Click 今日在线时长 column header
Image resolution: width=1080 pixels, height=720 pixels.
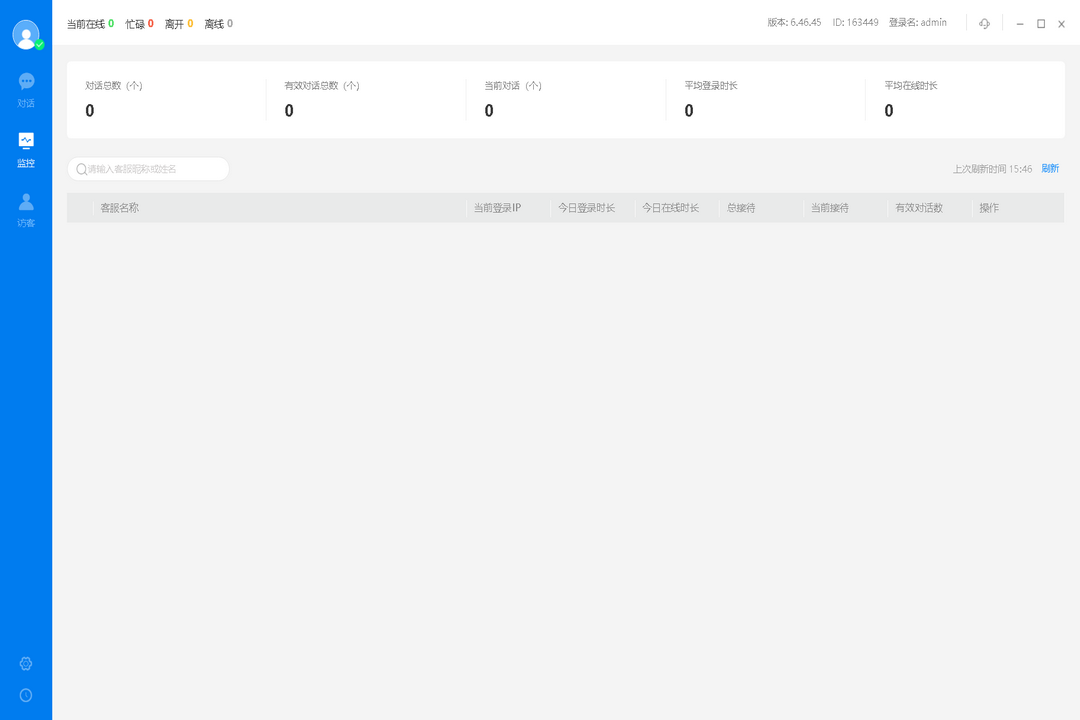[x=670, y=208]
